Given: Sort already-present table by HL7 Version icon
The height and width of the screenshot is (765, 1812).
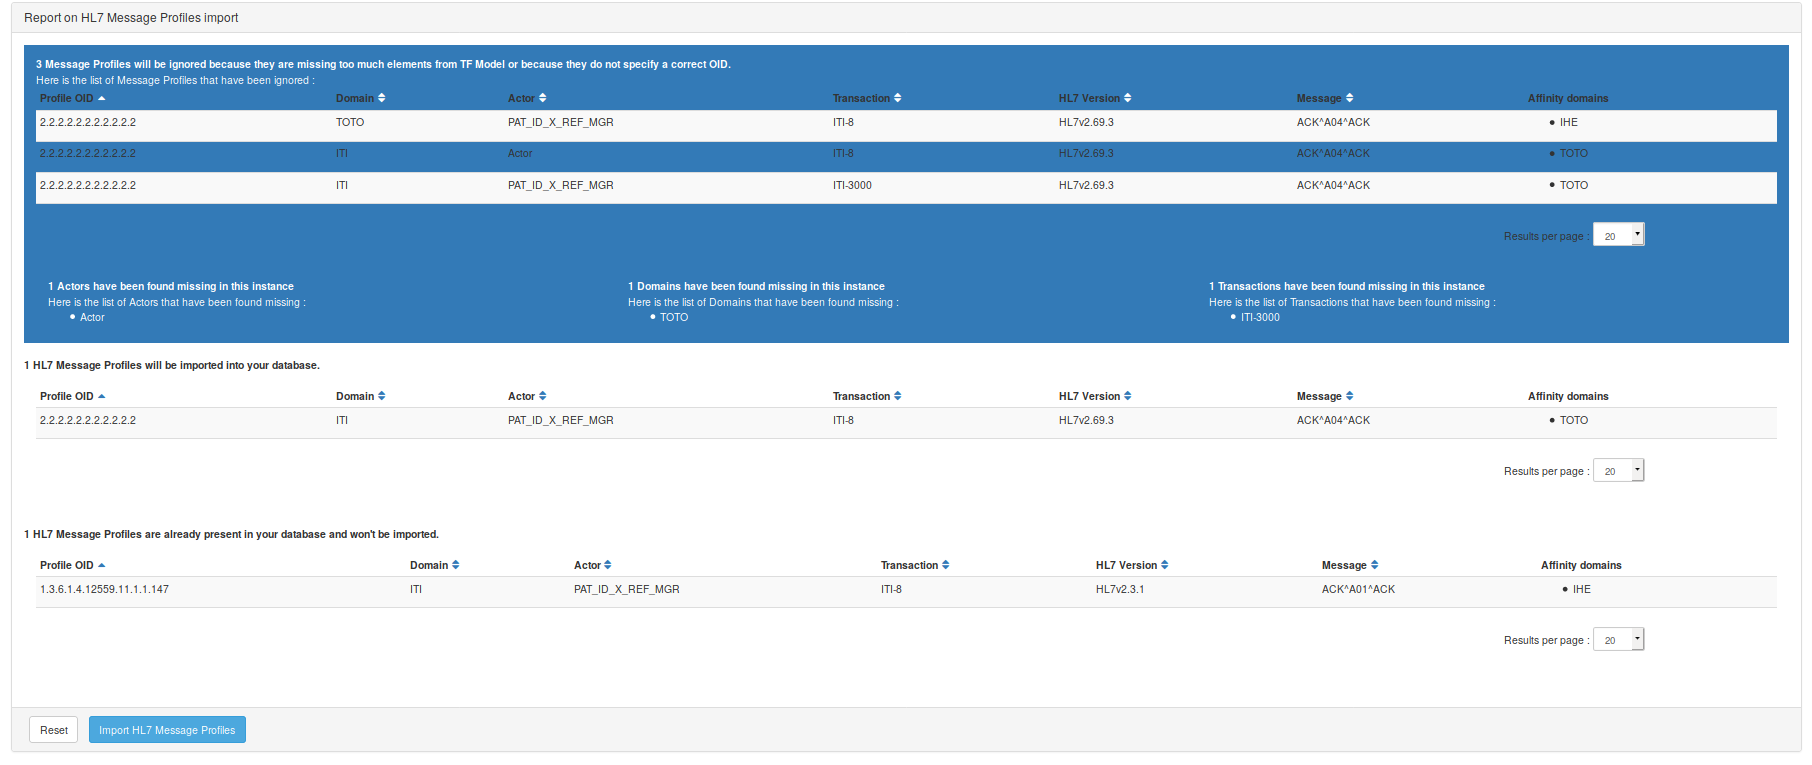Looking at the screenshot, I should pyautogui.click(x=1164, y=565).
